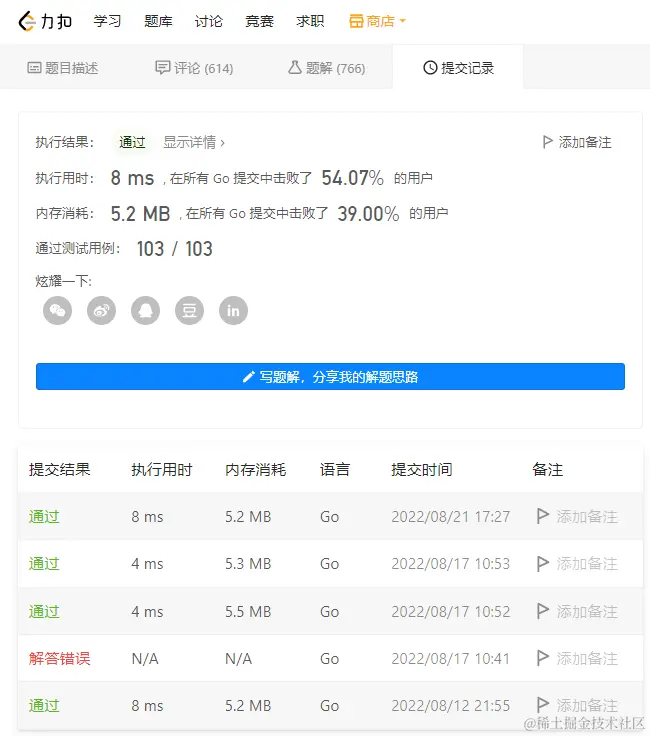The image size is (650, 736).
Task: Click top 添加备注 in result card
Action: (x=577, y=142)
